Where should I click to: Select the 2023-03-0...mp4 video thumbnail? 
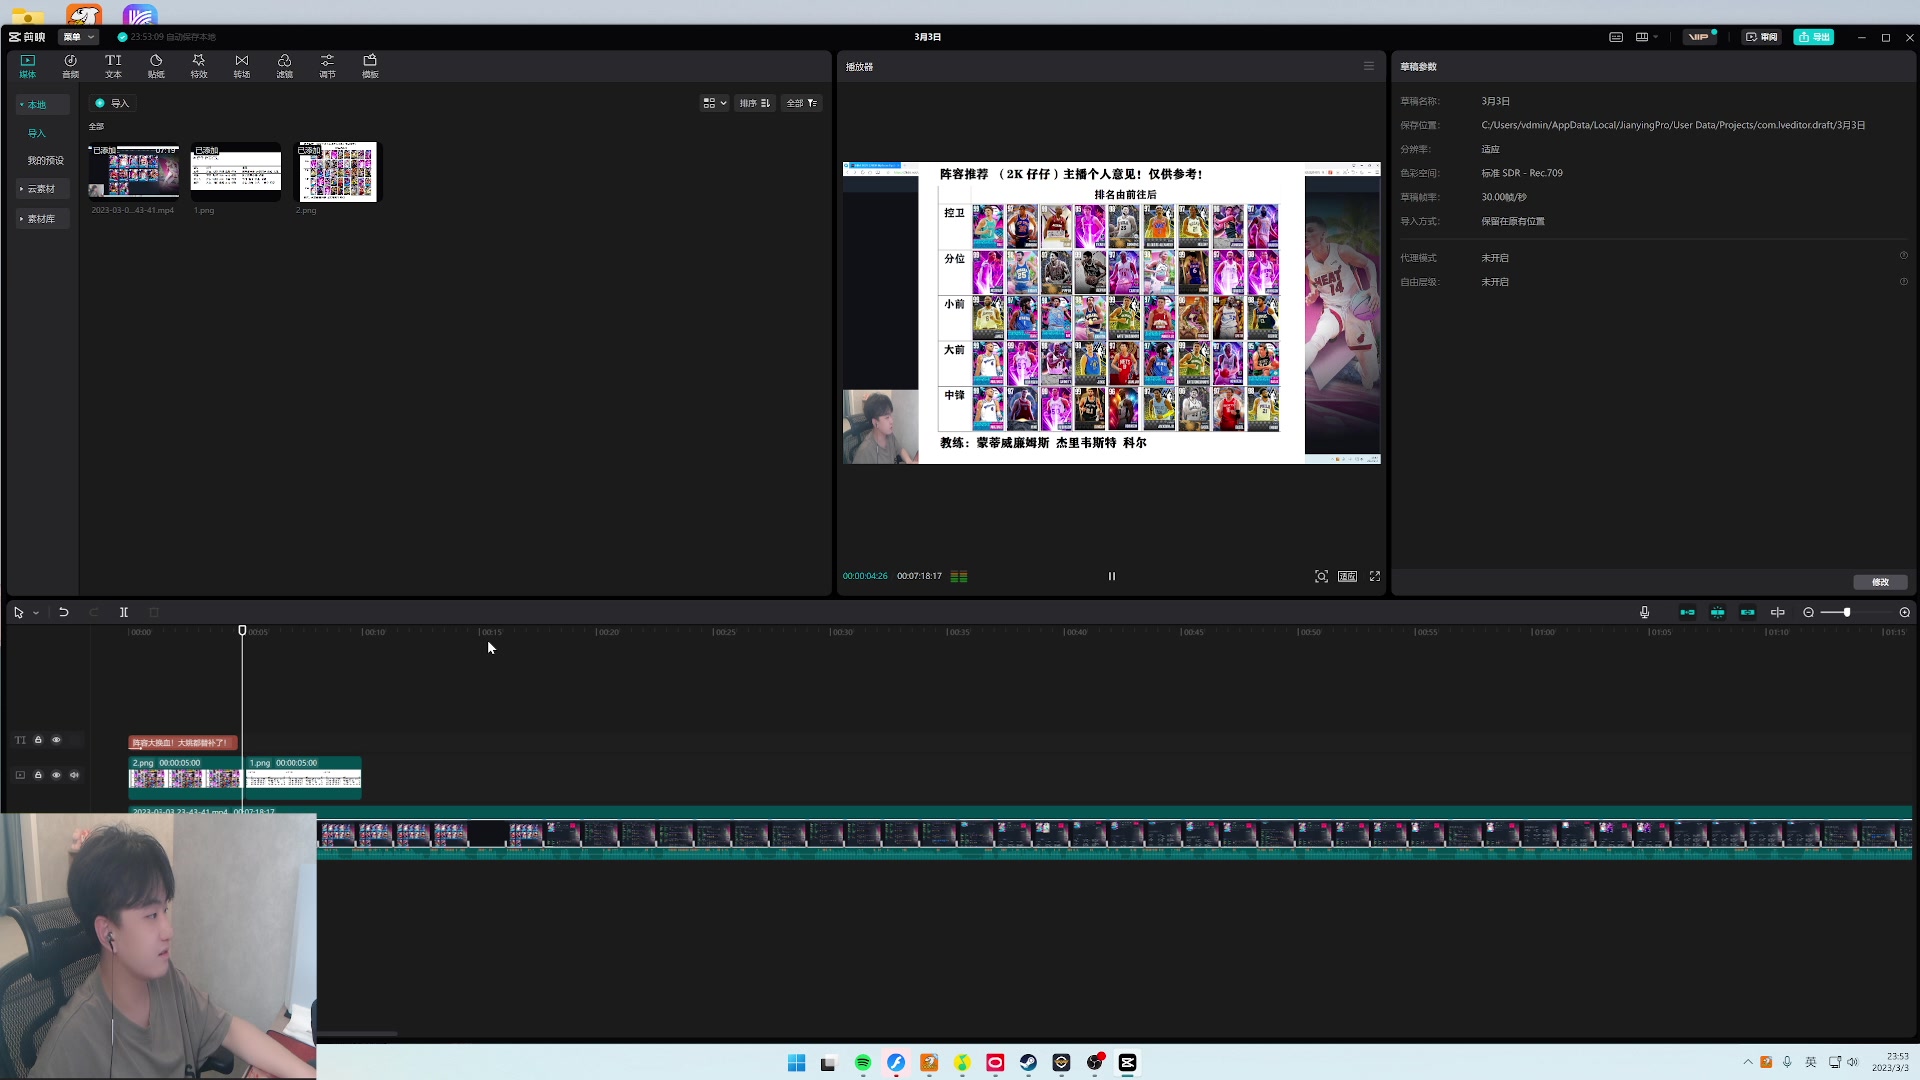click(x=134, y=172)
